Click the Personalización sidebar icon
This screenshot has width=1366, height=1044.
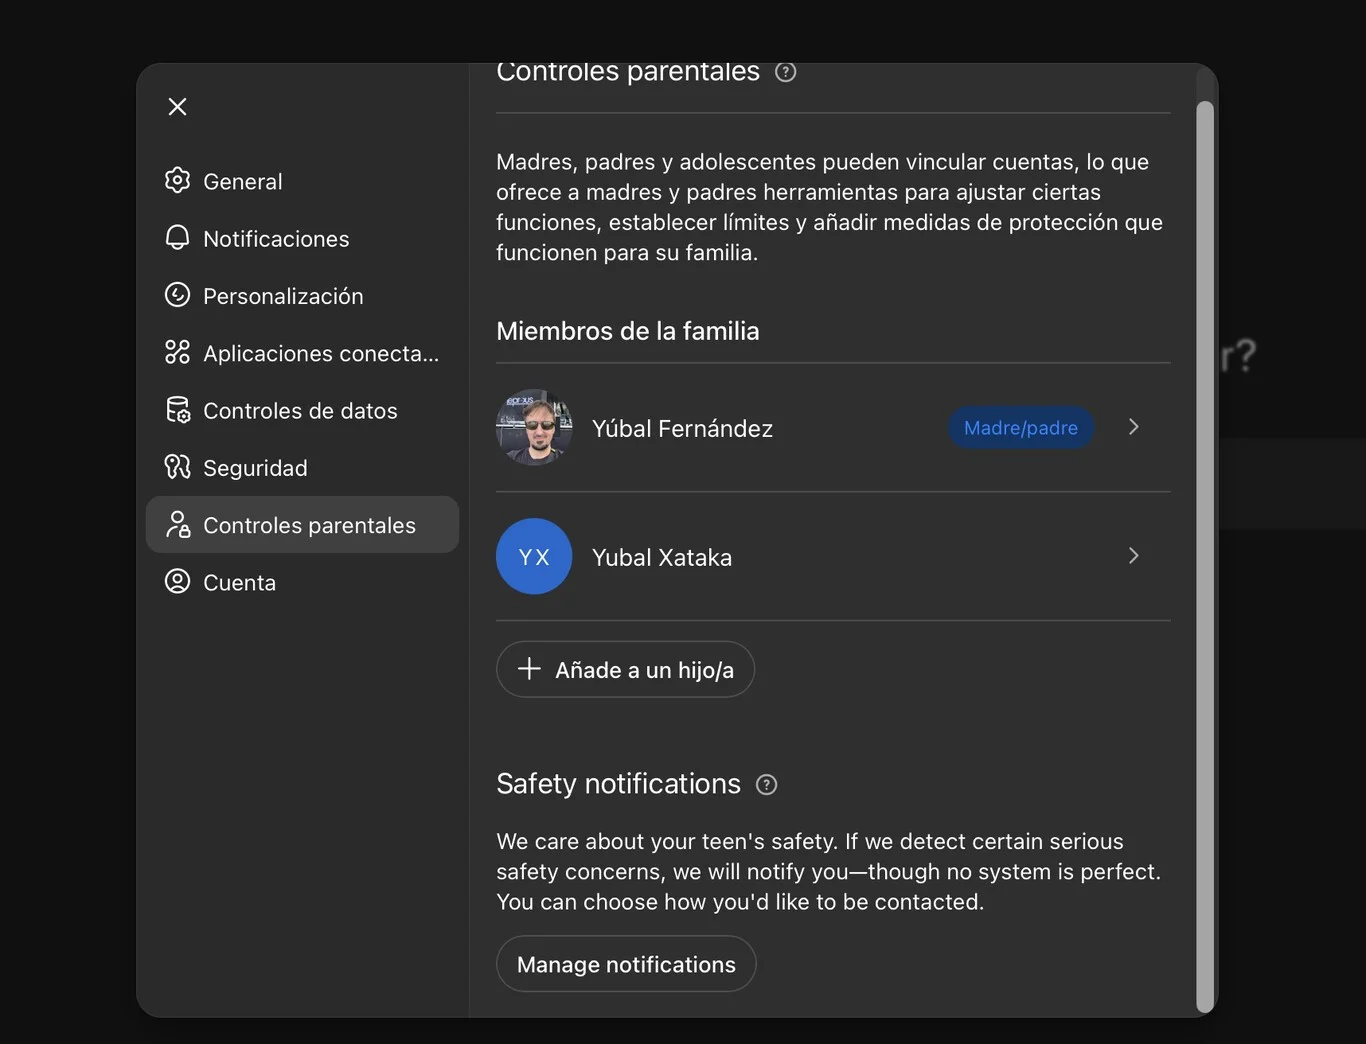(177, 295)
